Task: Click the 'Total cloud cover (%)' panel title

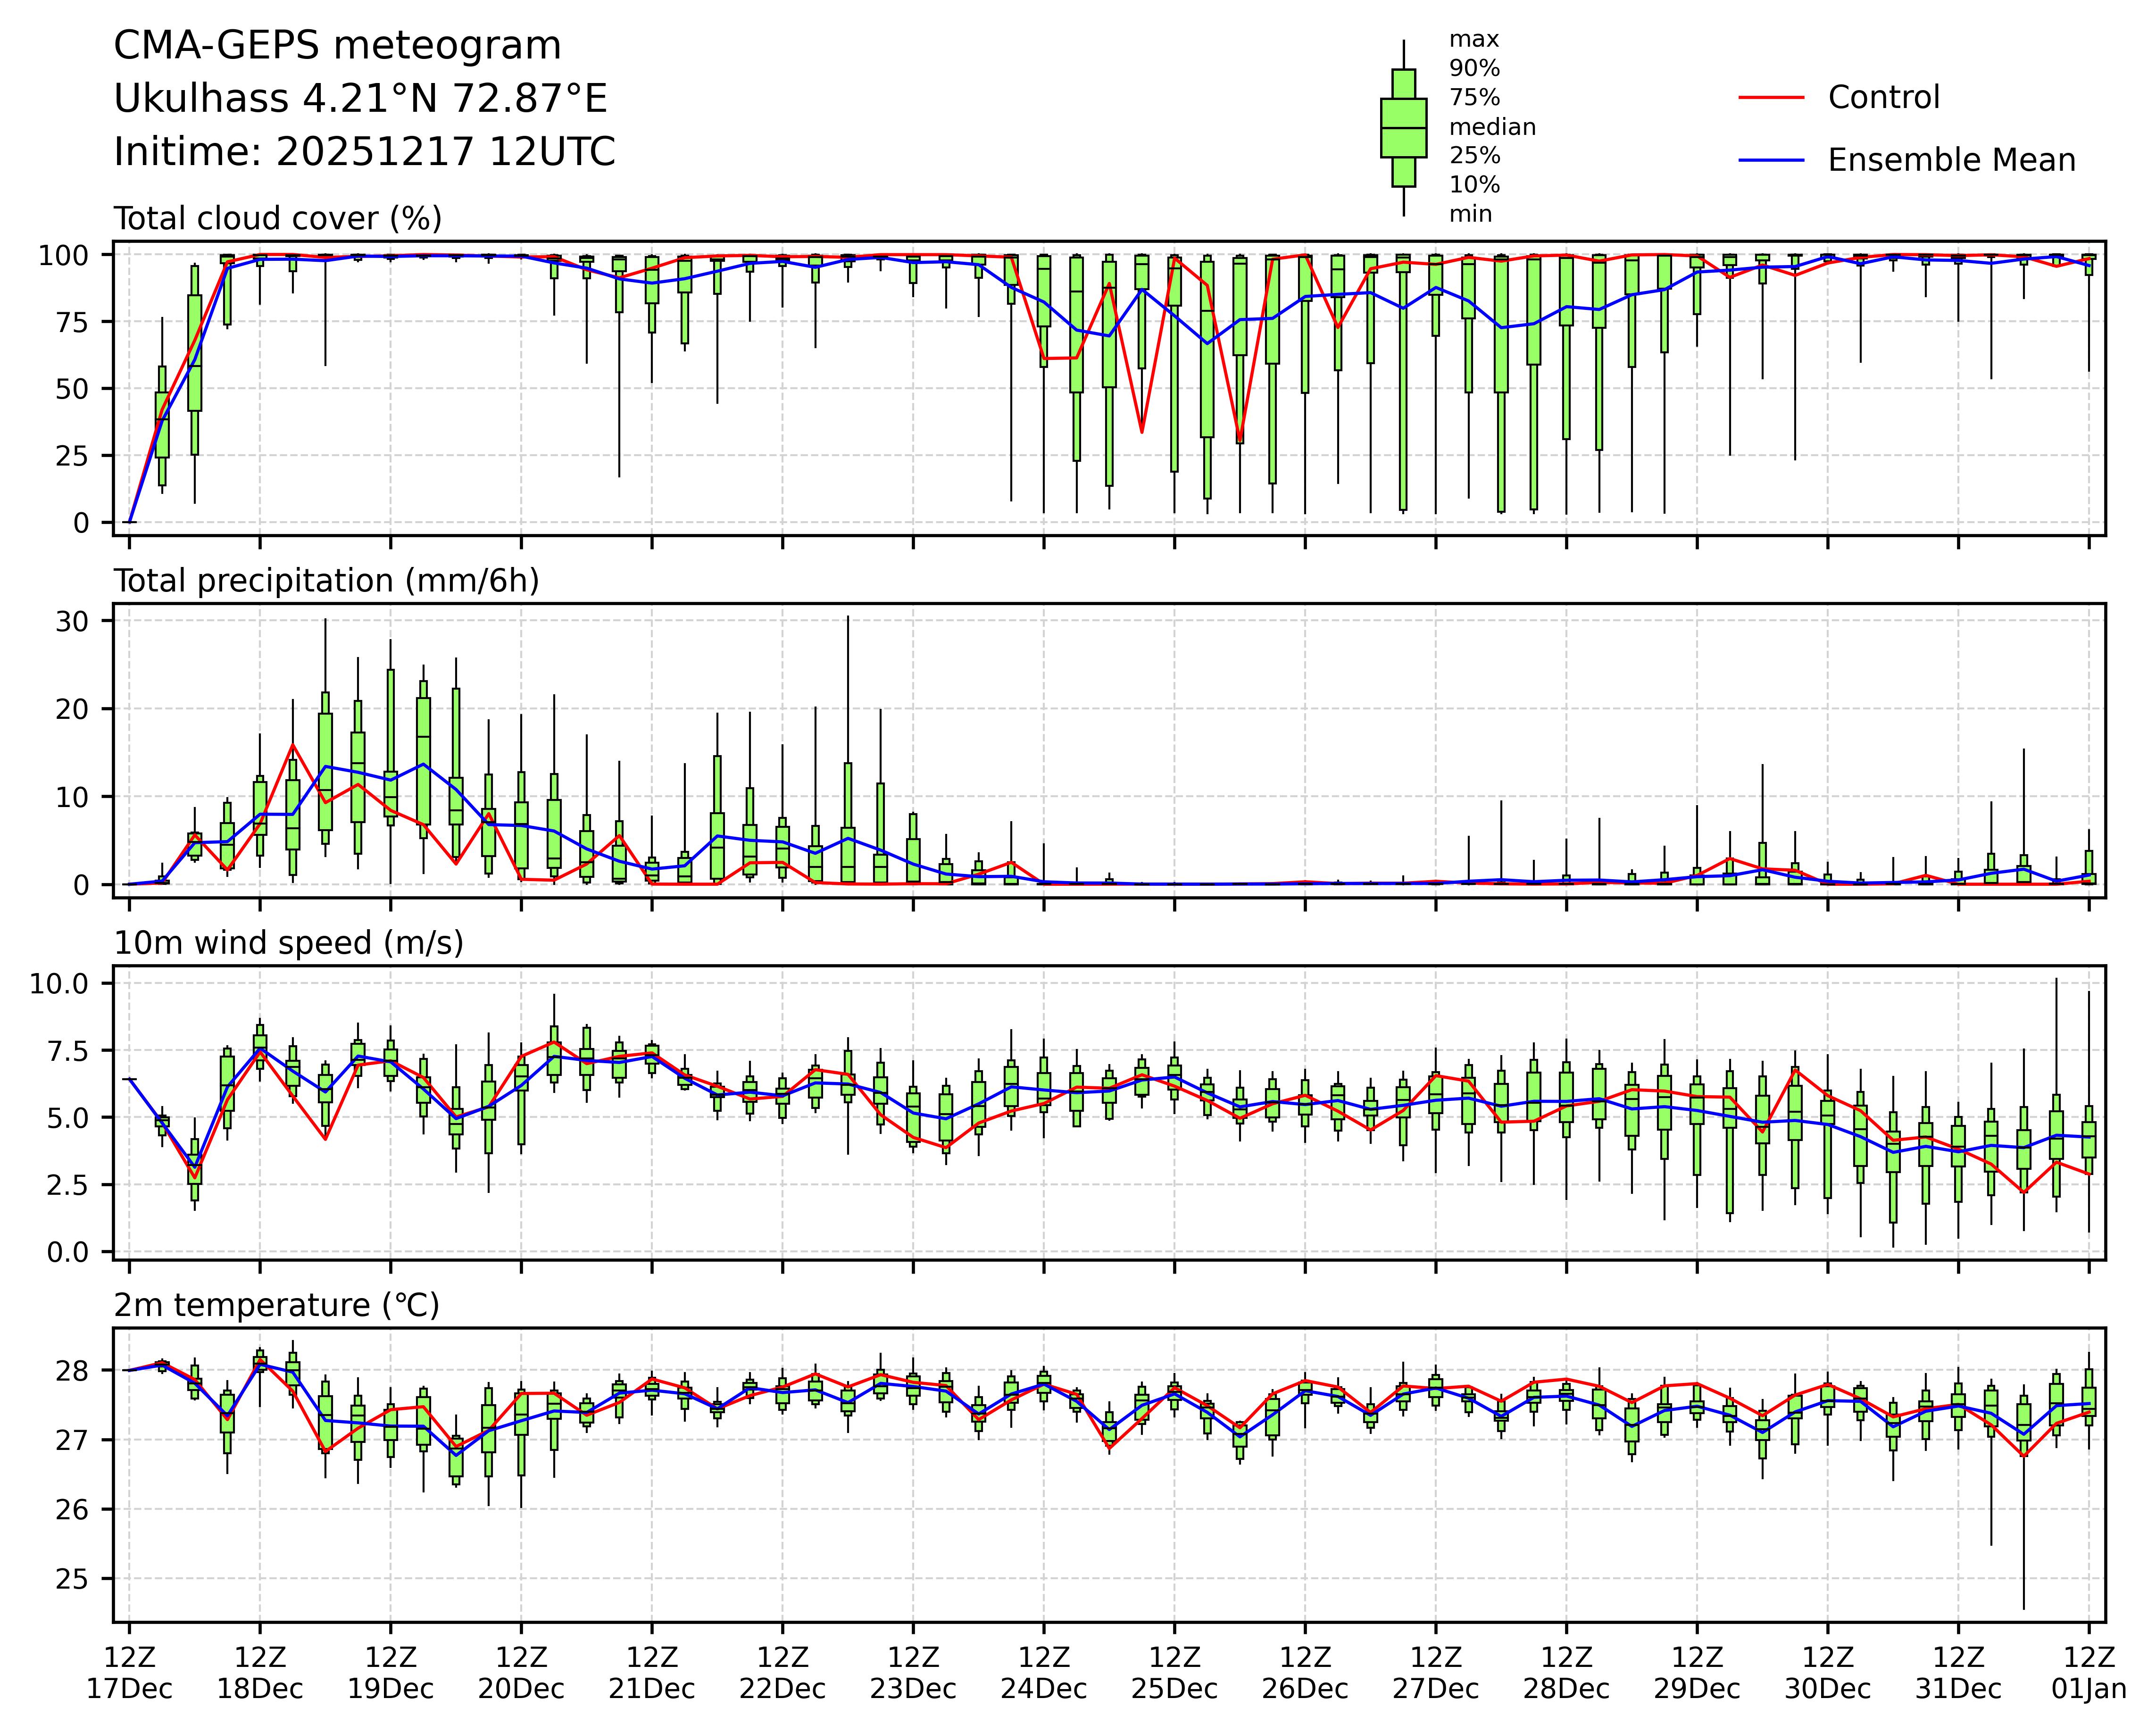Action: [277, 218]
